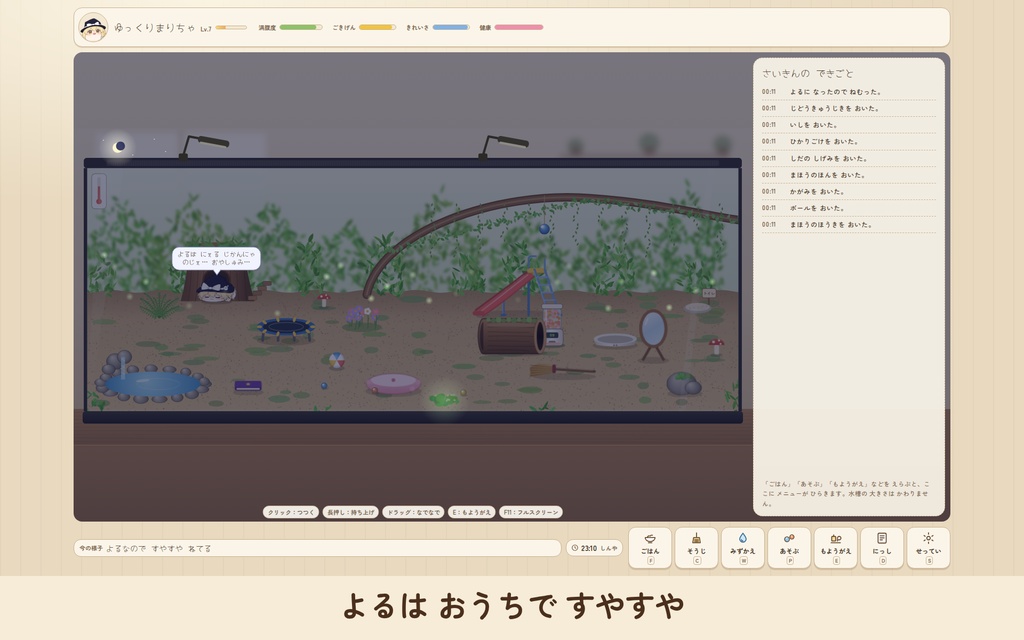Viewport: 1024px width, 640px height.
Task: Open the もようがえ redecorate menu
Action: click(x=835, y=548)
